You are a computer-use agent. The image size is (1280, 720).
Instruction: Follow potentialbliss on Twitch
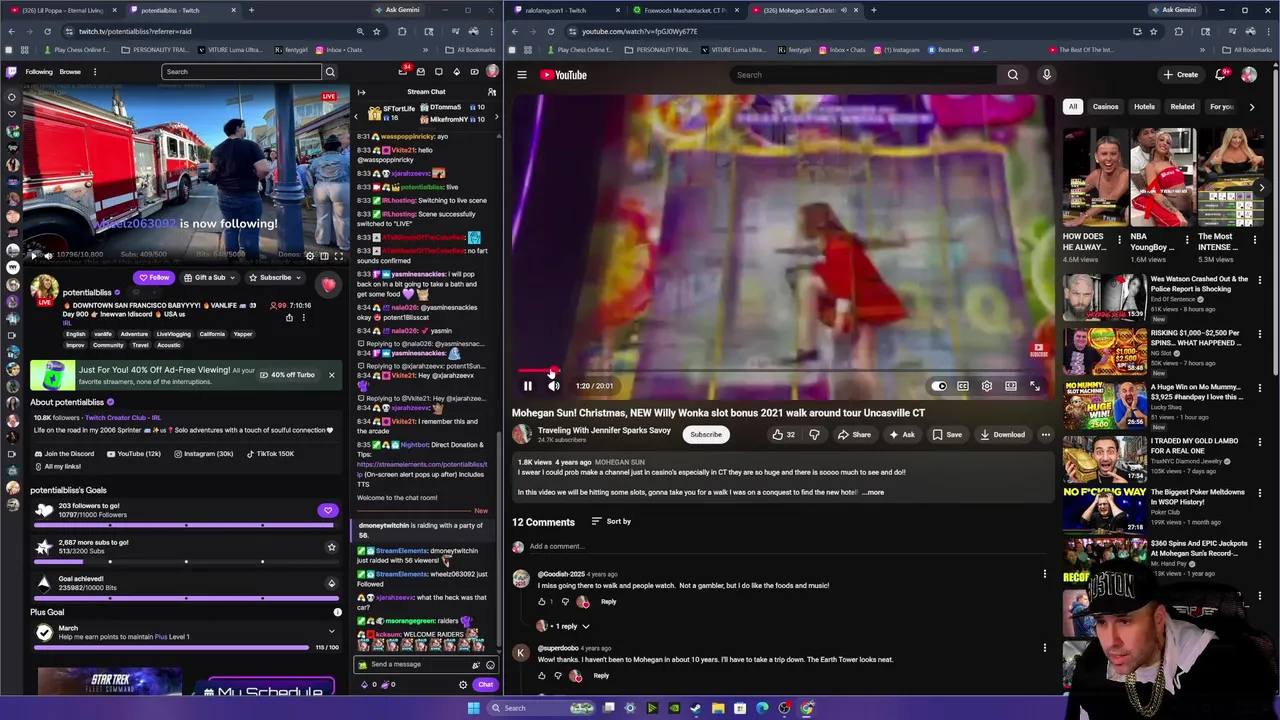point(154,278)
